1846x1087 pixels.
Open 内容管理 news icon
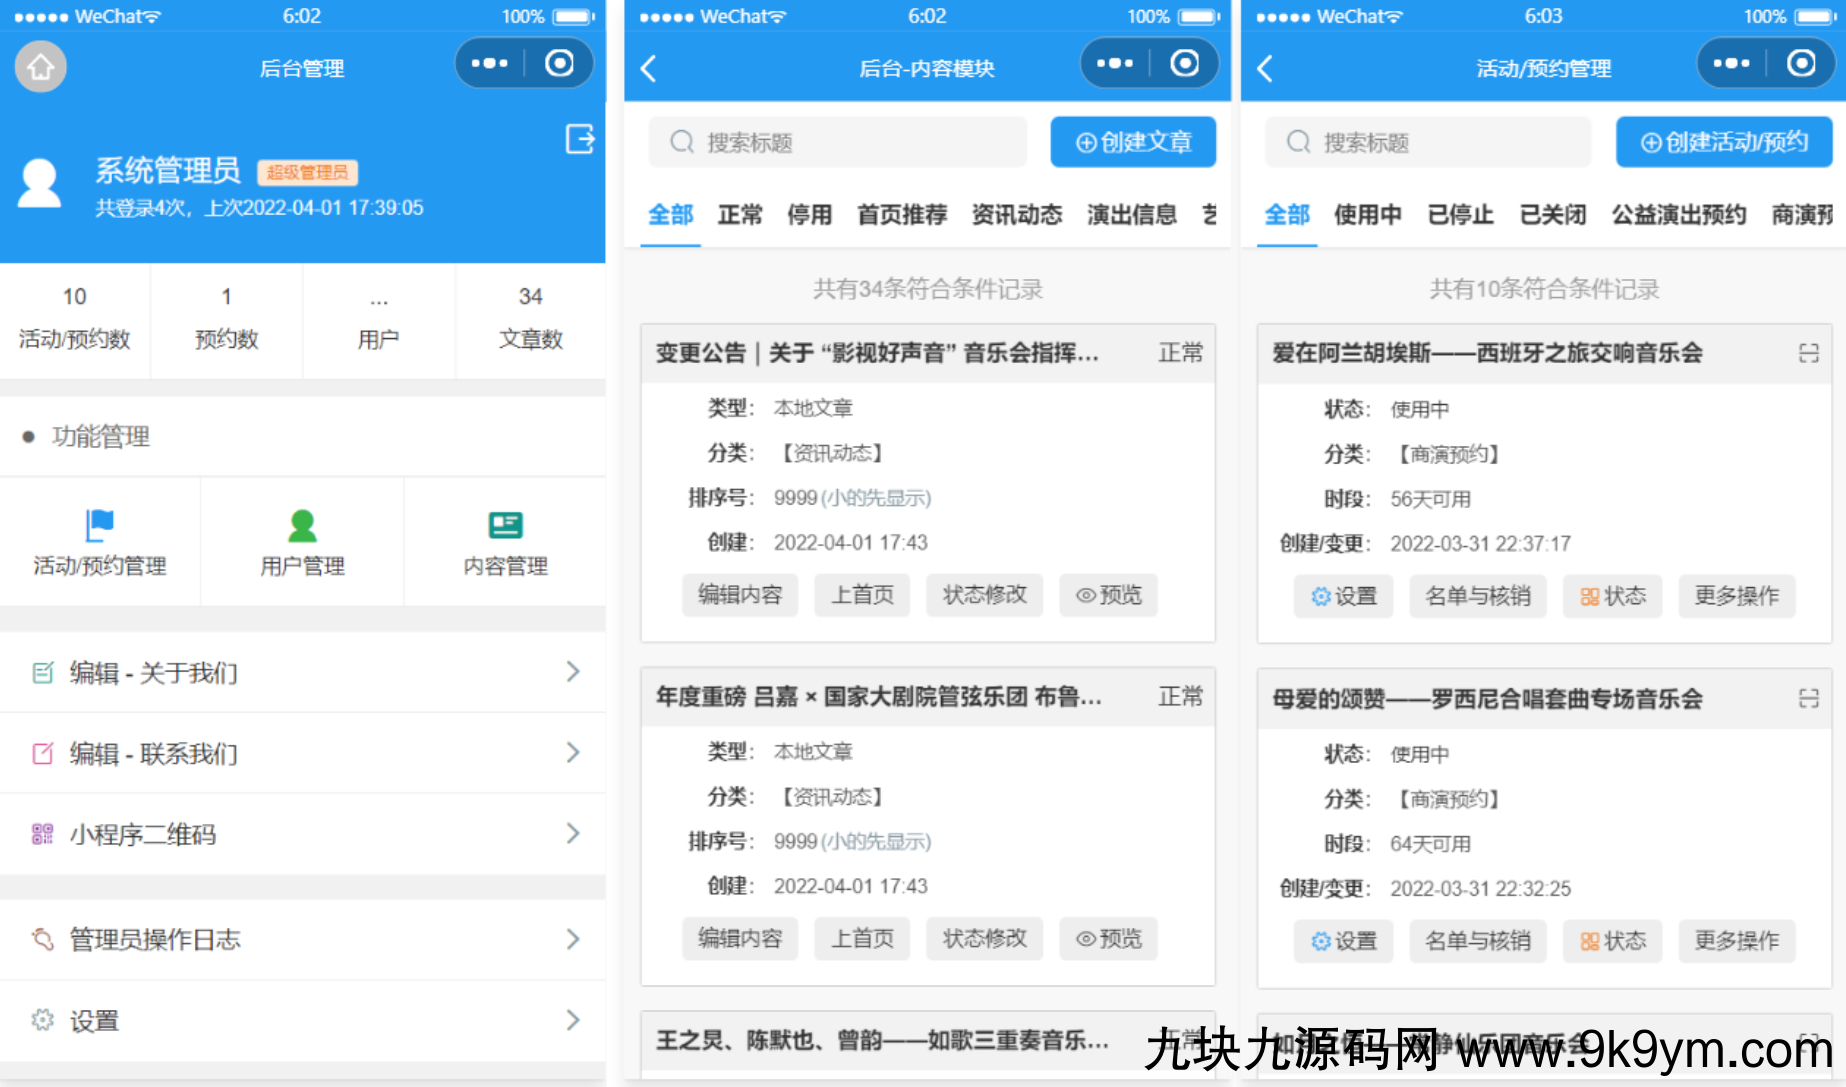pos(505,525)
